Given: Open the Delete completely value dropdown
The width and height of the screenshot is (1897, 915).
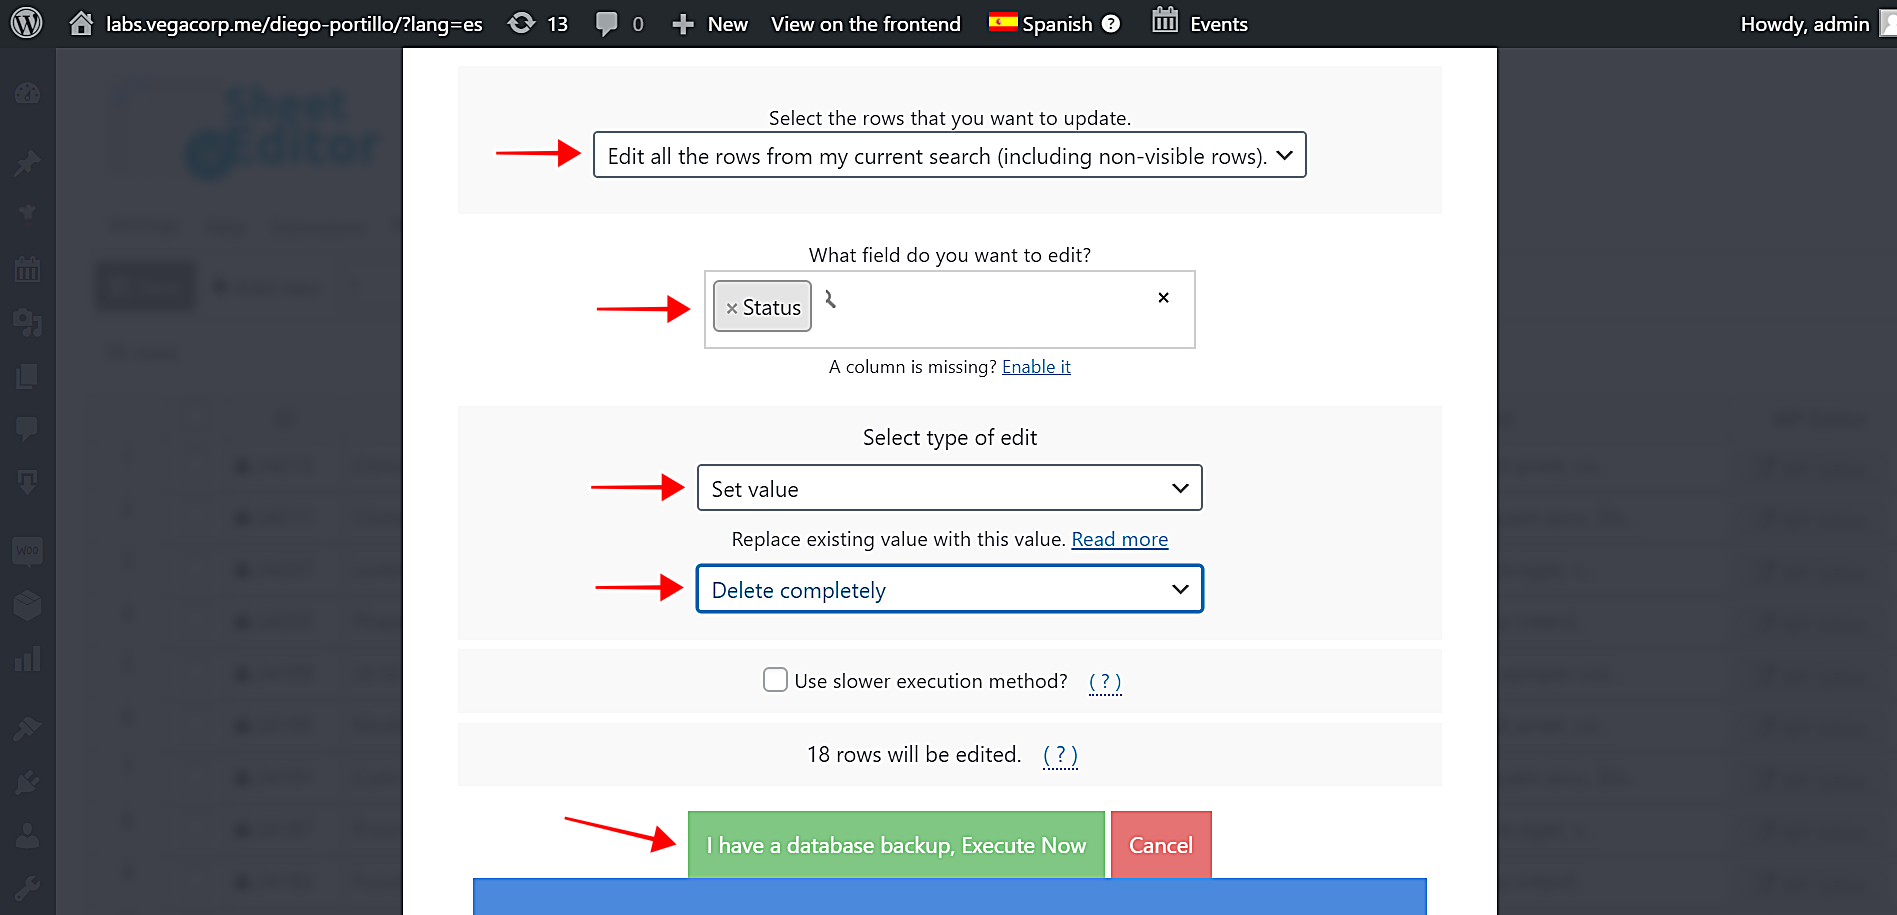Looking at the screenshot, I should click(x=949, y=590).
